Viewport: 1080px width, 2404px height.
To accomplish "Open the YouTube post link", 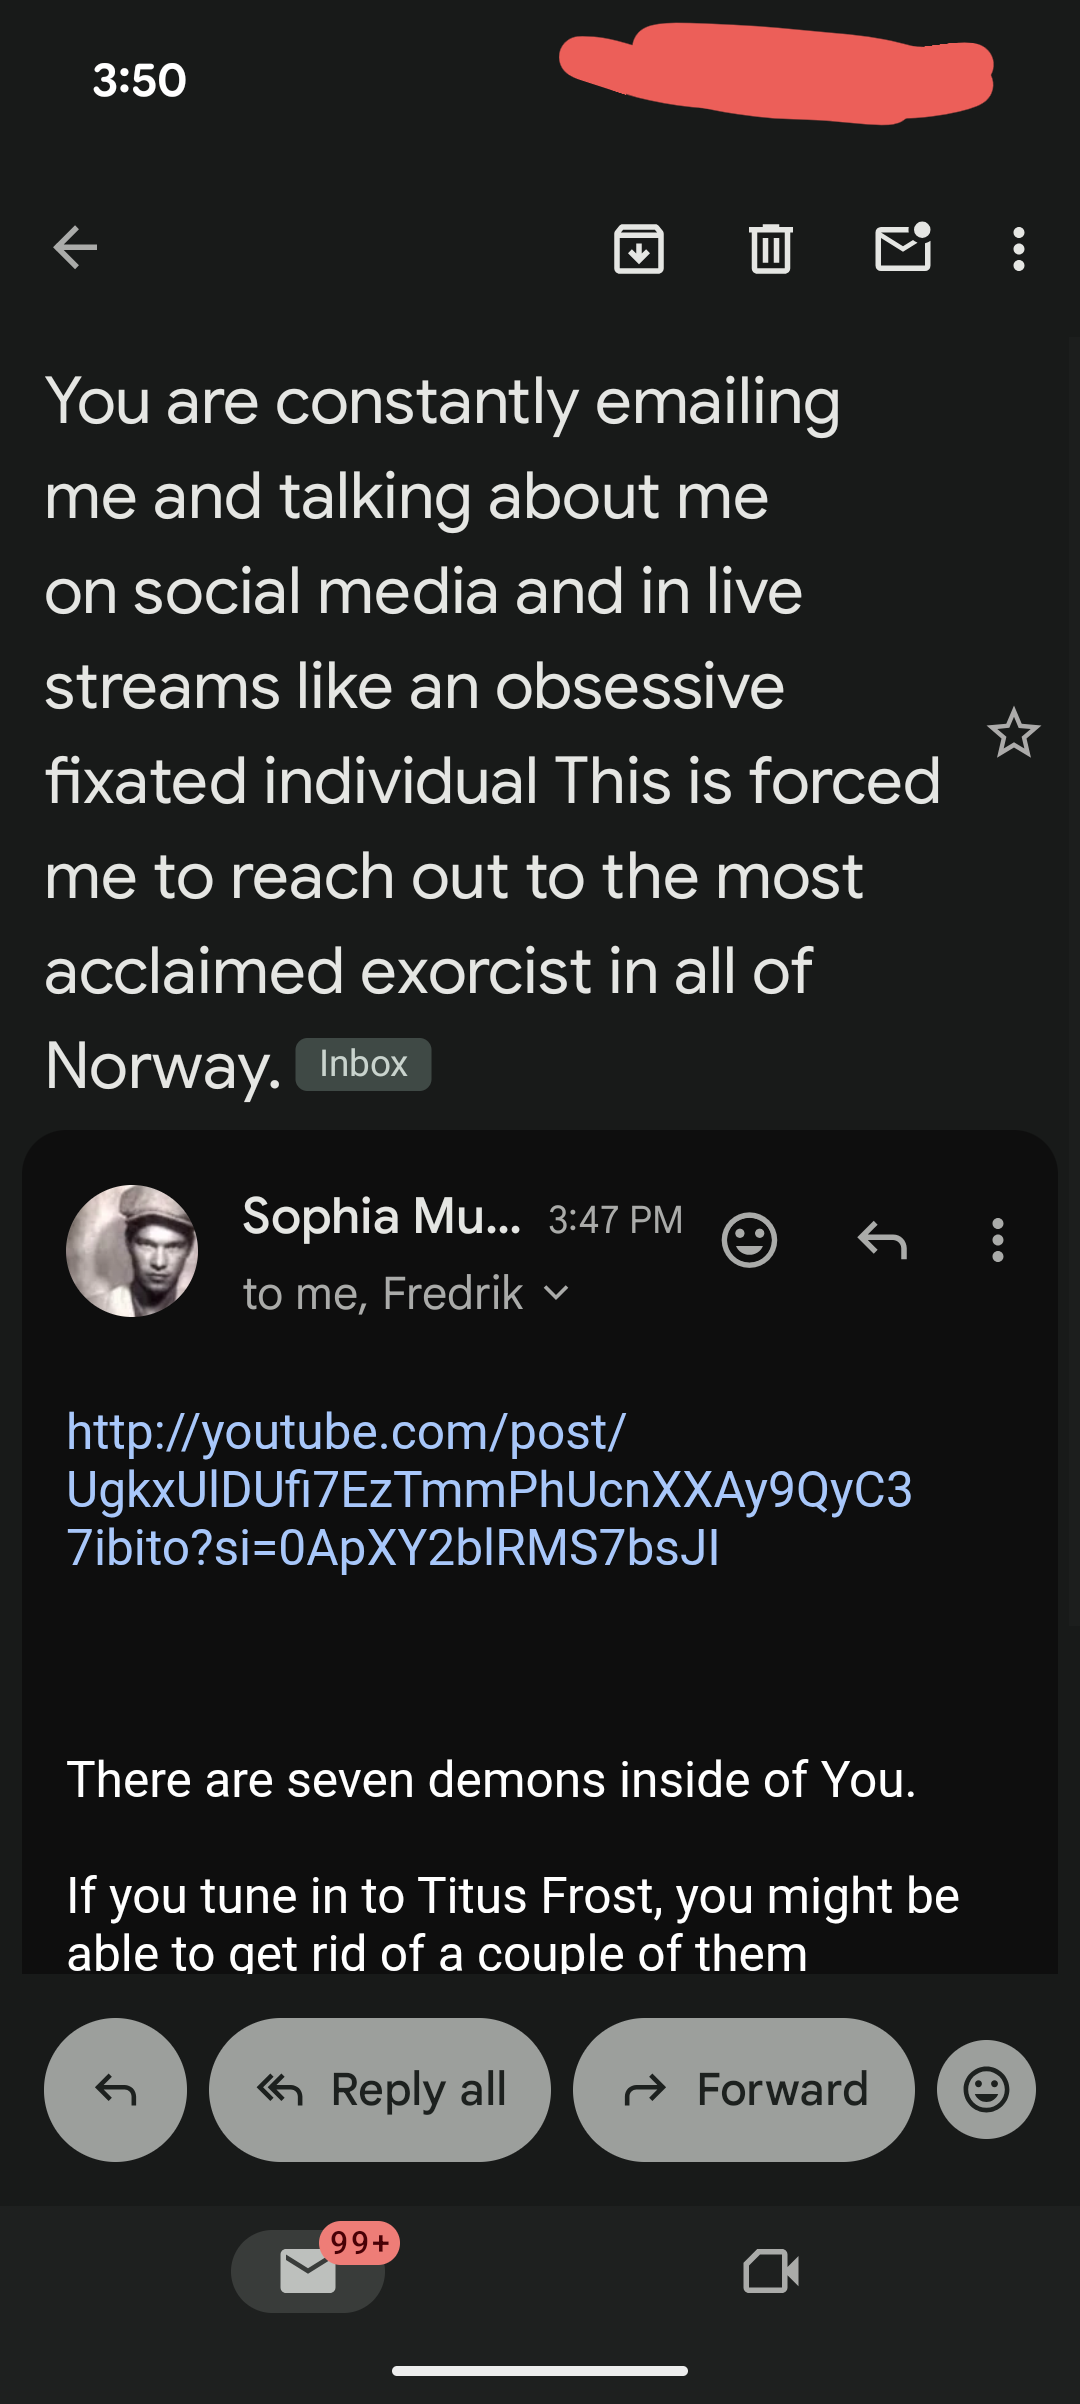I will coord(489,1490).
